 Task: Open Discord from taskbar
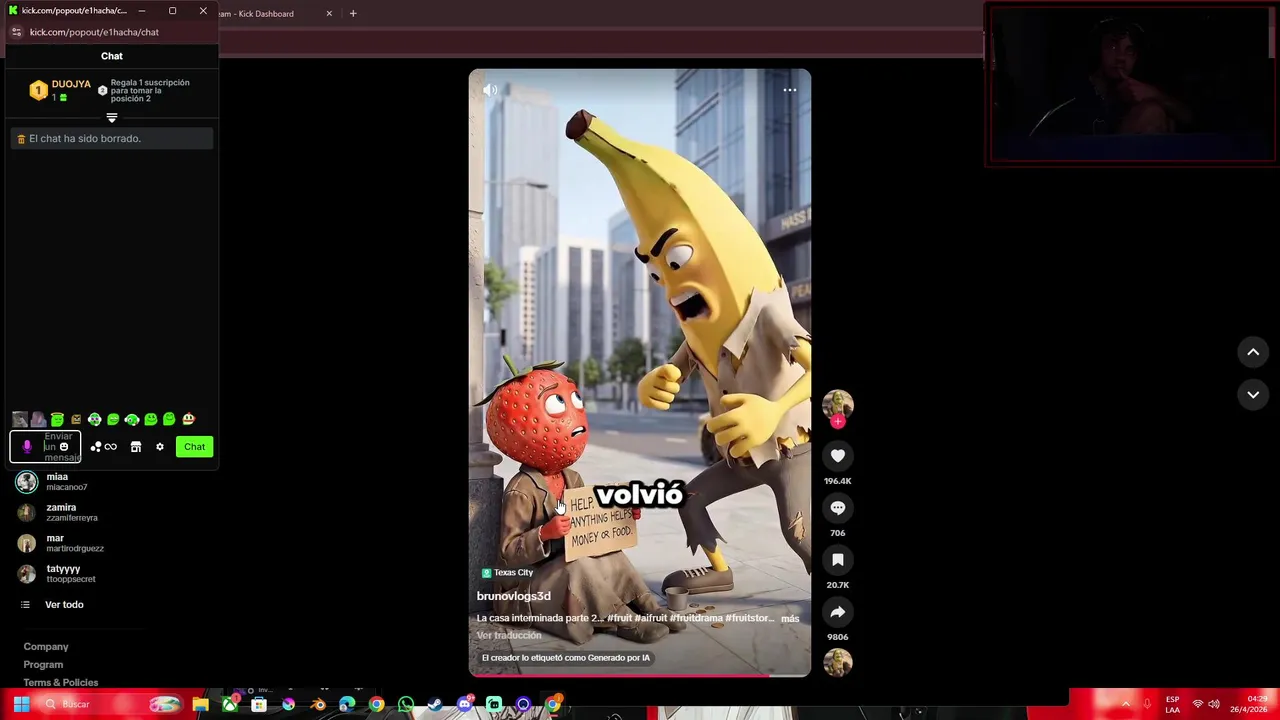(464, 705)
